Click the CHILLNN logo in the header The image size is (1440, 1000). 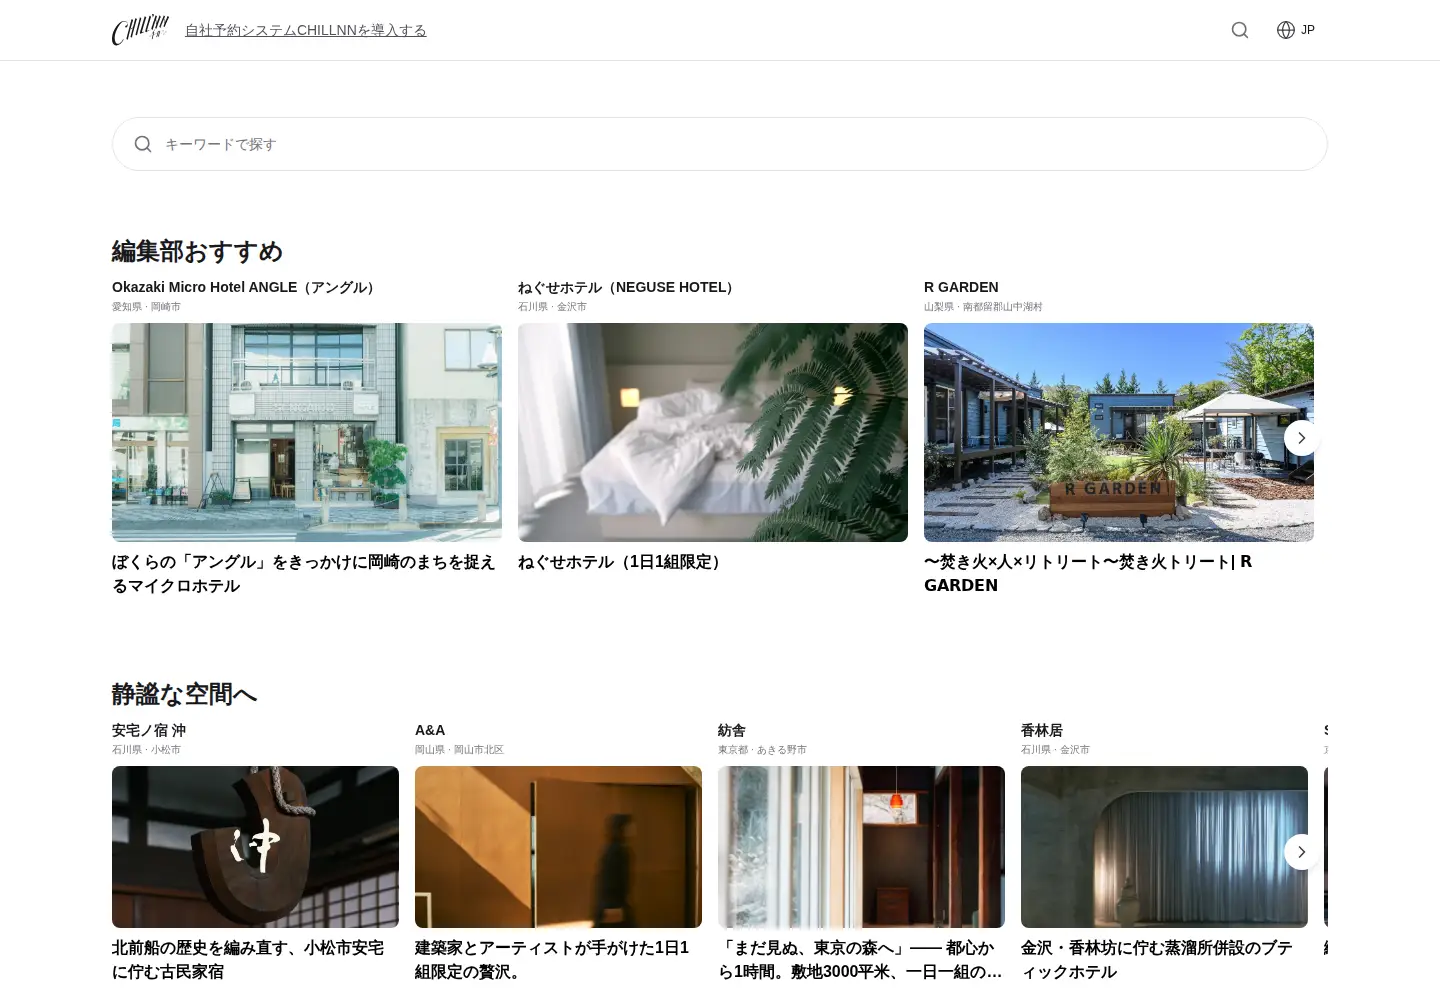tap(140, 30)
